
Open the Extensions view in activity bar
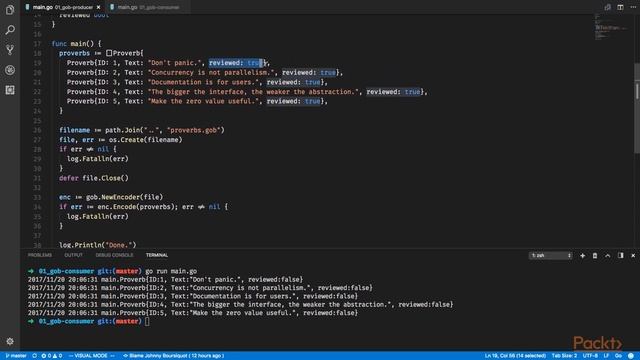pos(10,90)
